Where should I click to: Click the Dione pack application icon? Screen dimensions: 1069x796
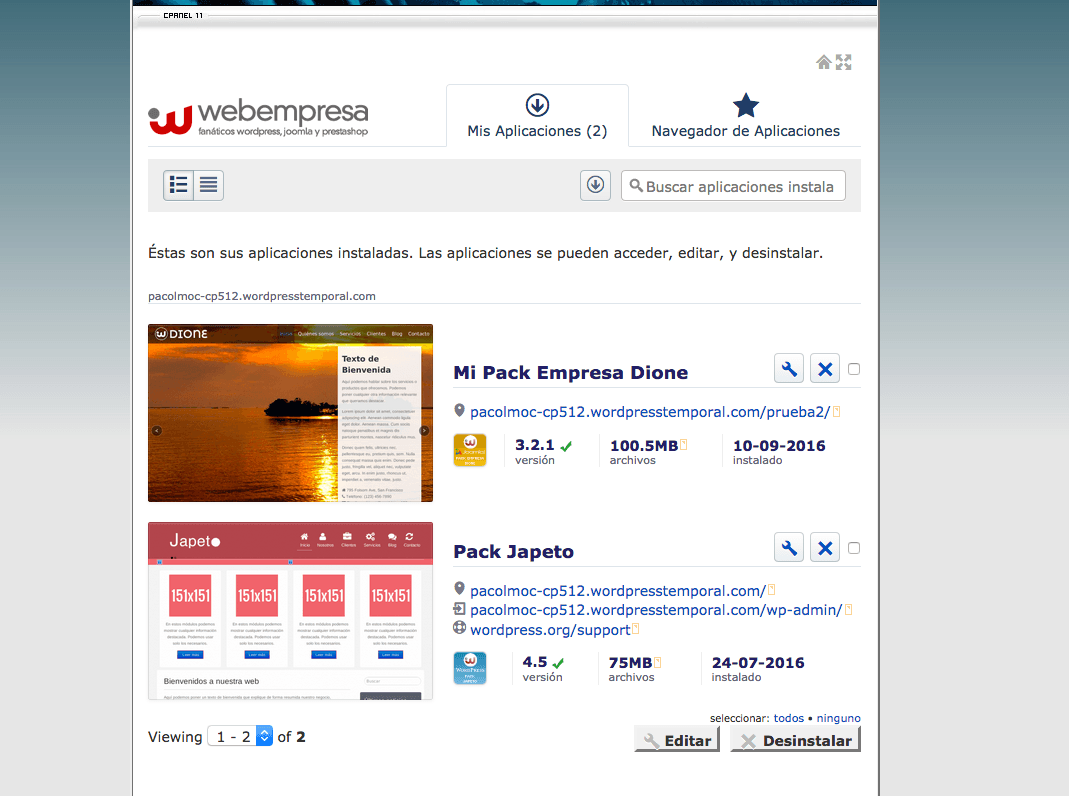(x=470, y=450)
